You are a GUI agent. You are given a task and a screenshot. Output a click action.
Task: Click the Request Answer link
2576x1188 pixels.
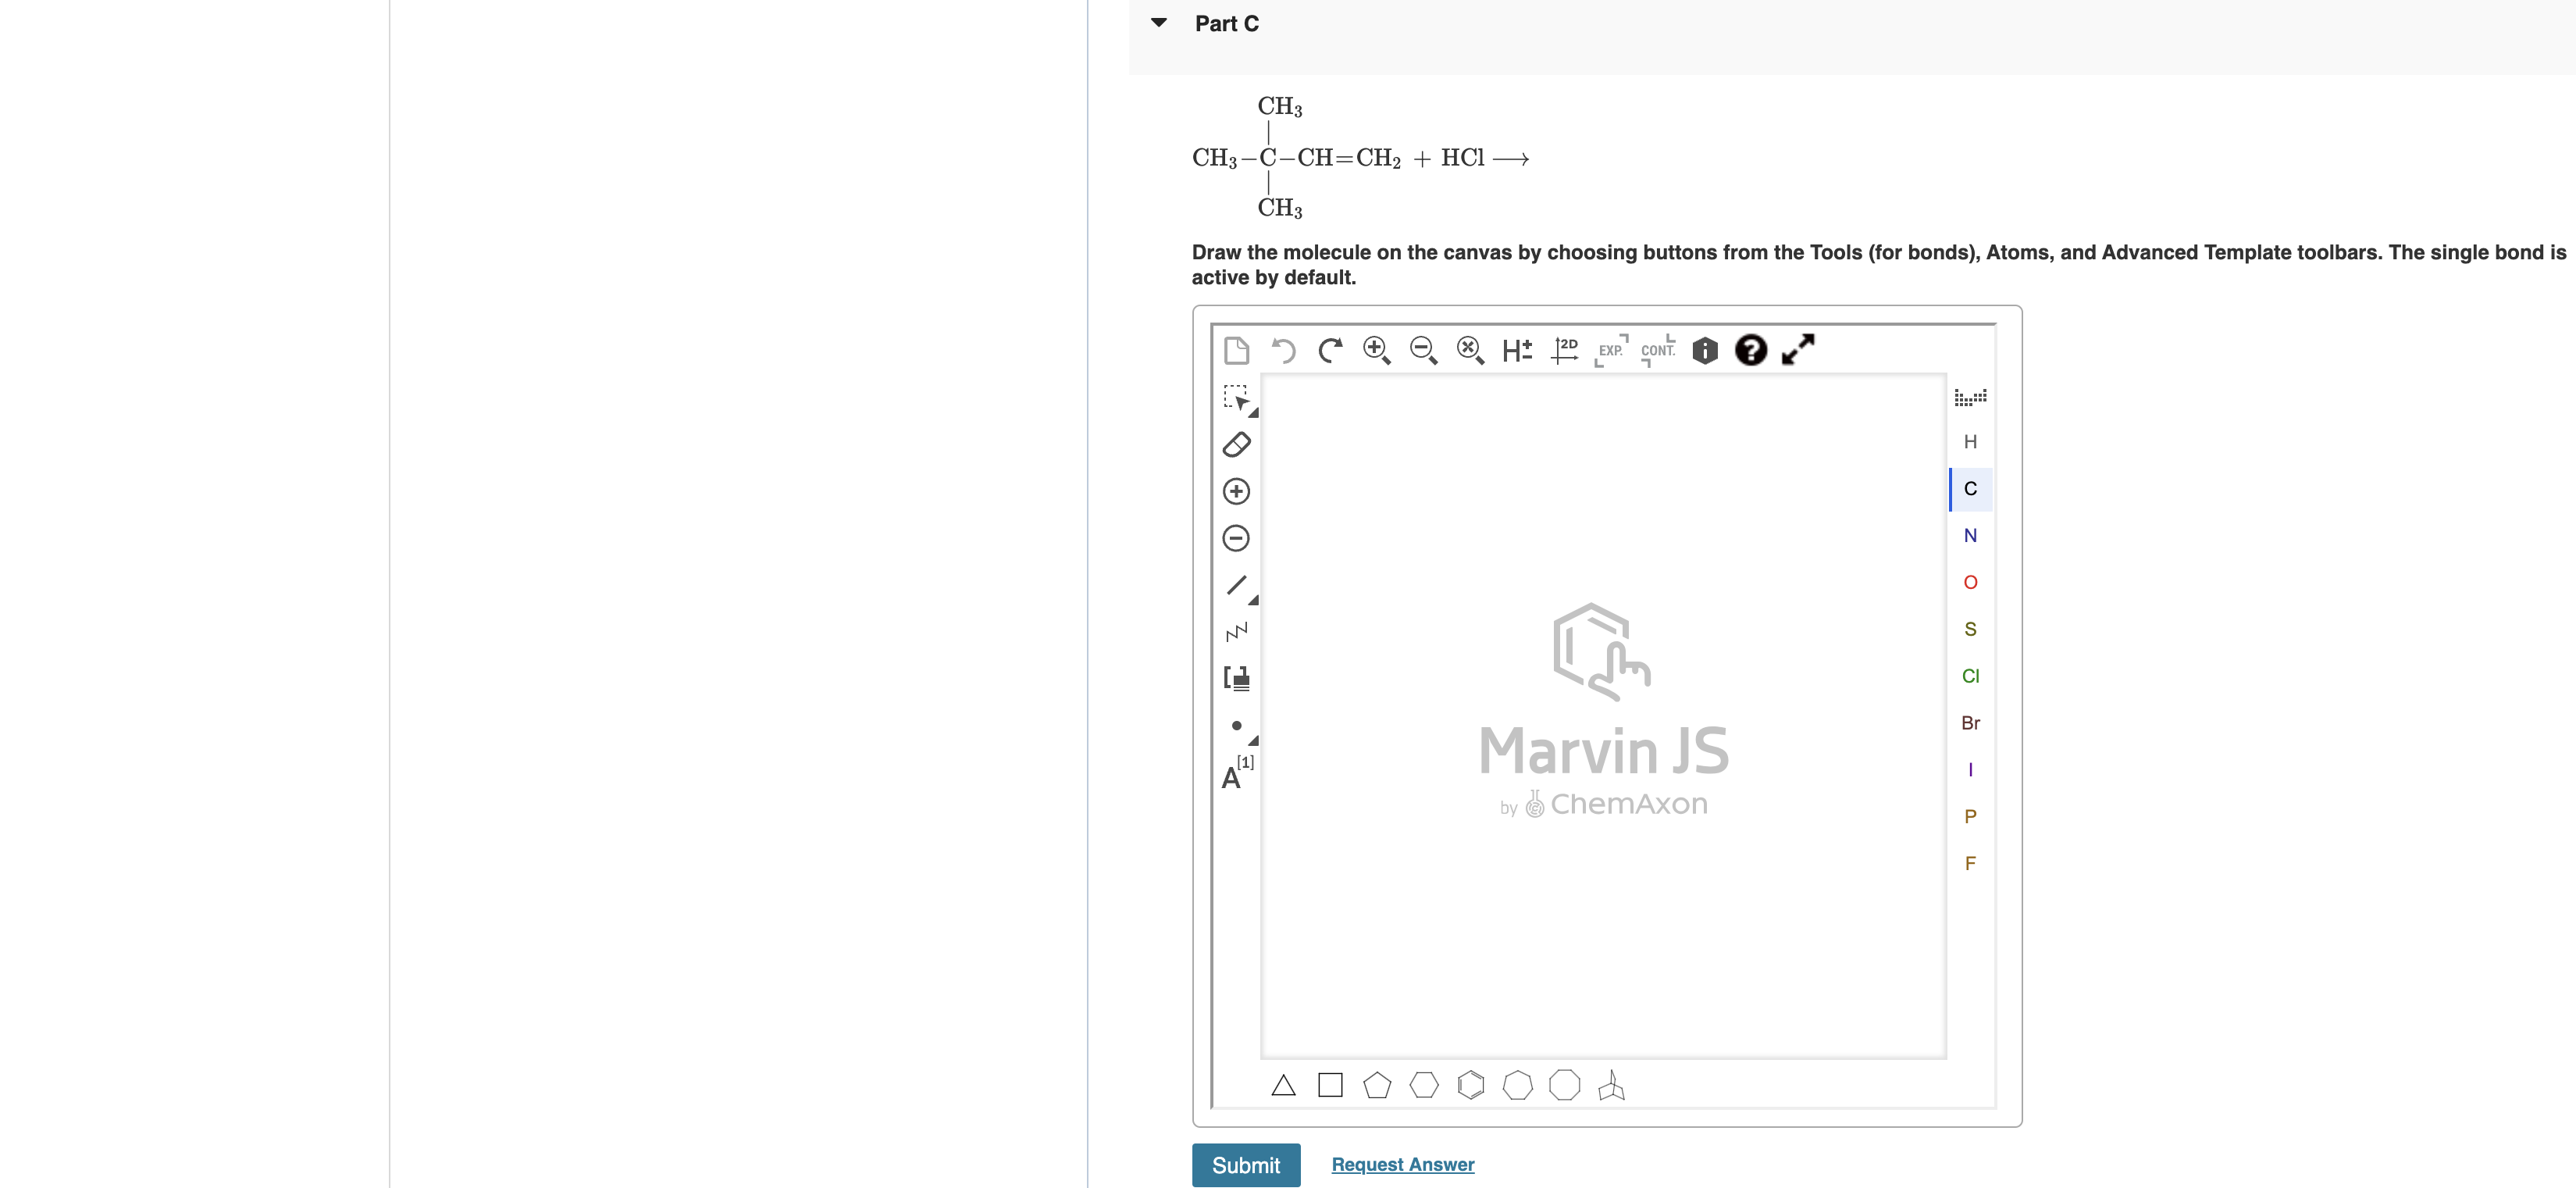(1402, 1164)
